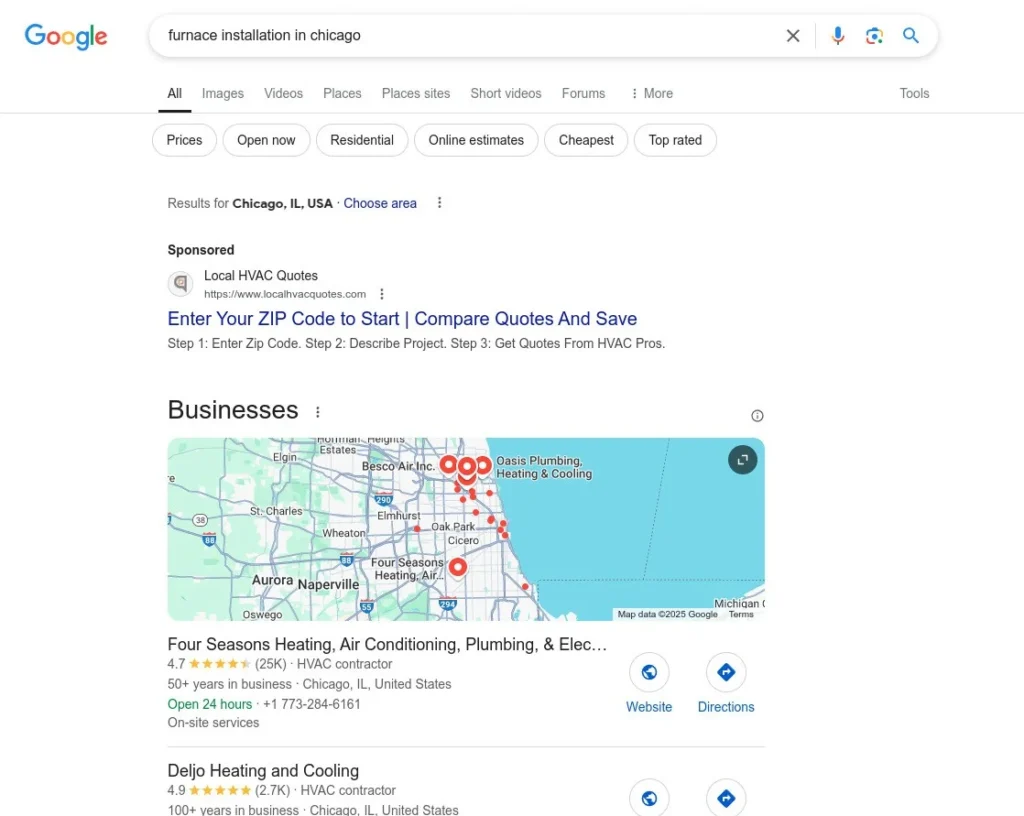Toggle the Cheapest filter chip

(586, 140)
